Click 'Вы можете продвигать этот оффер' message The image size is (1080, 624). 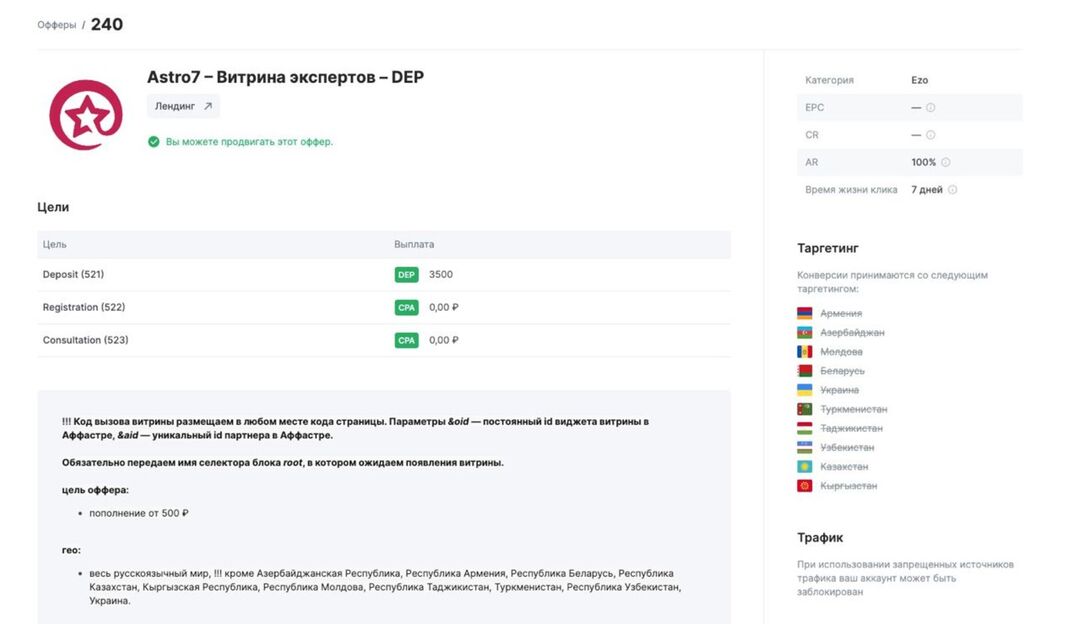click(249, 142)
